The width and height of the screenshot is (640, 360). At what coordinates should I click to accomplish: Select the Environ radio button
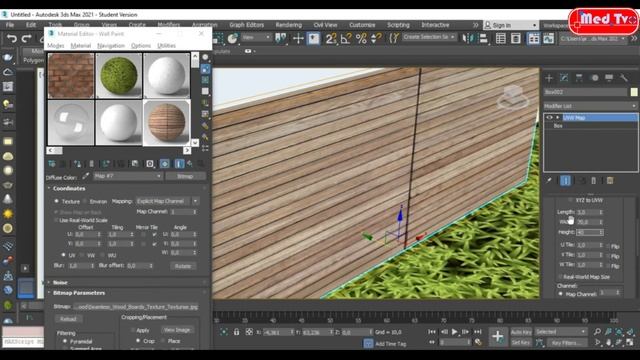click(84, 201)
